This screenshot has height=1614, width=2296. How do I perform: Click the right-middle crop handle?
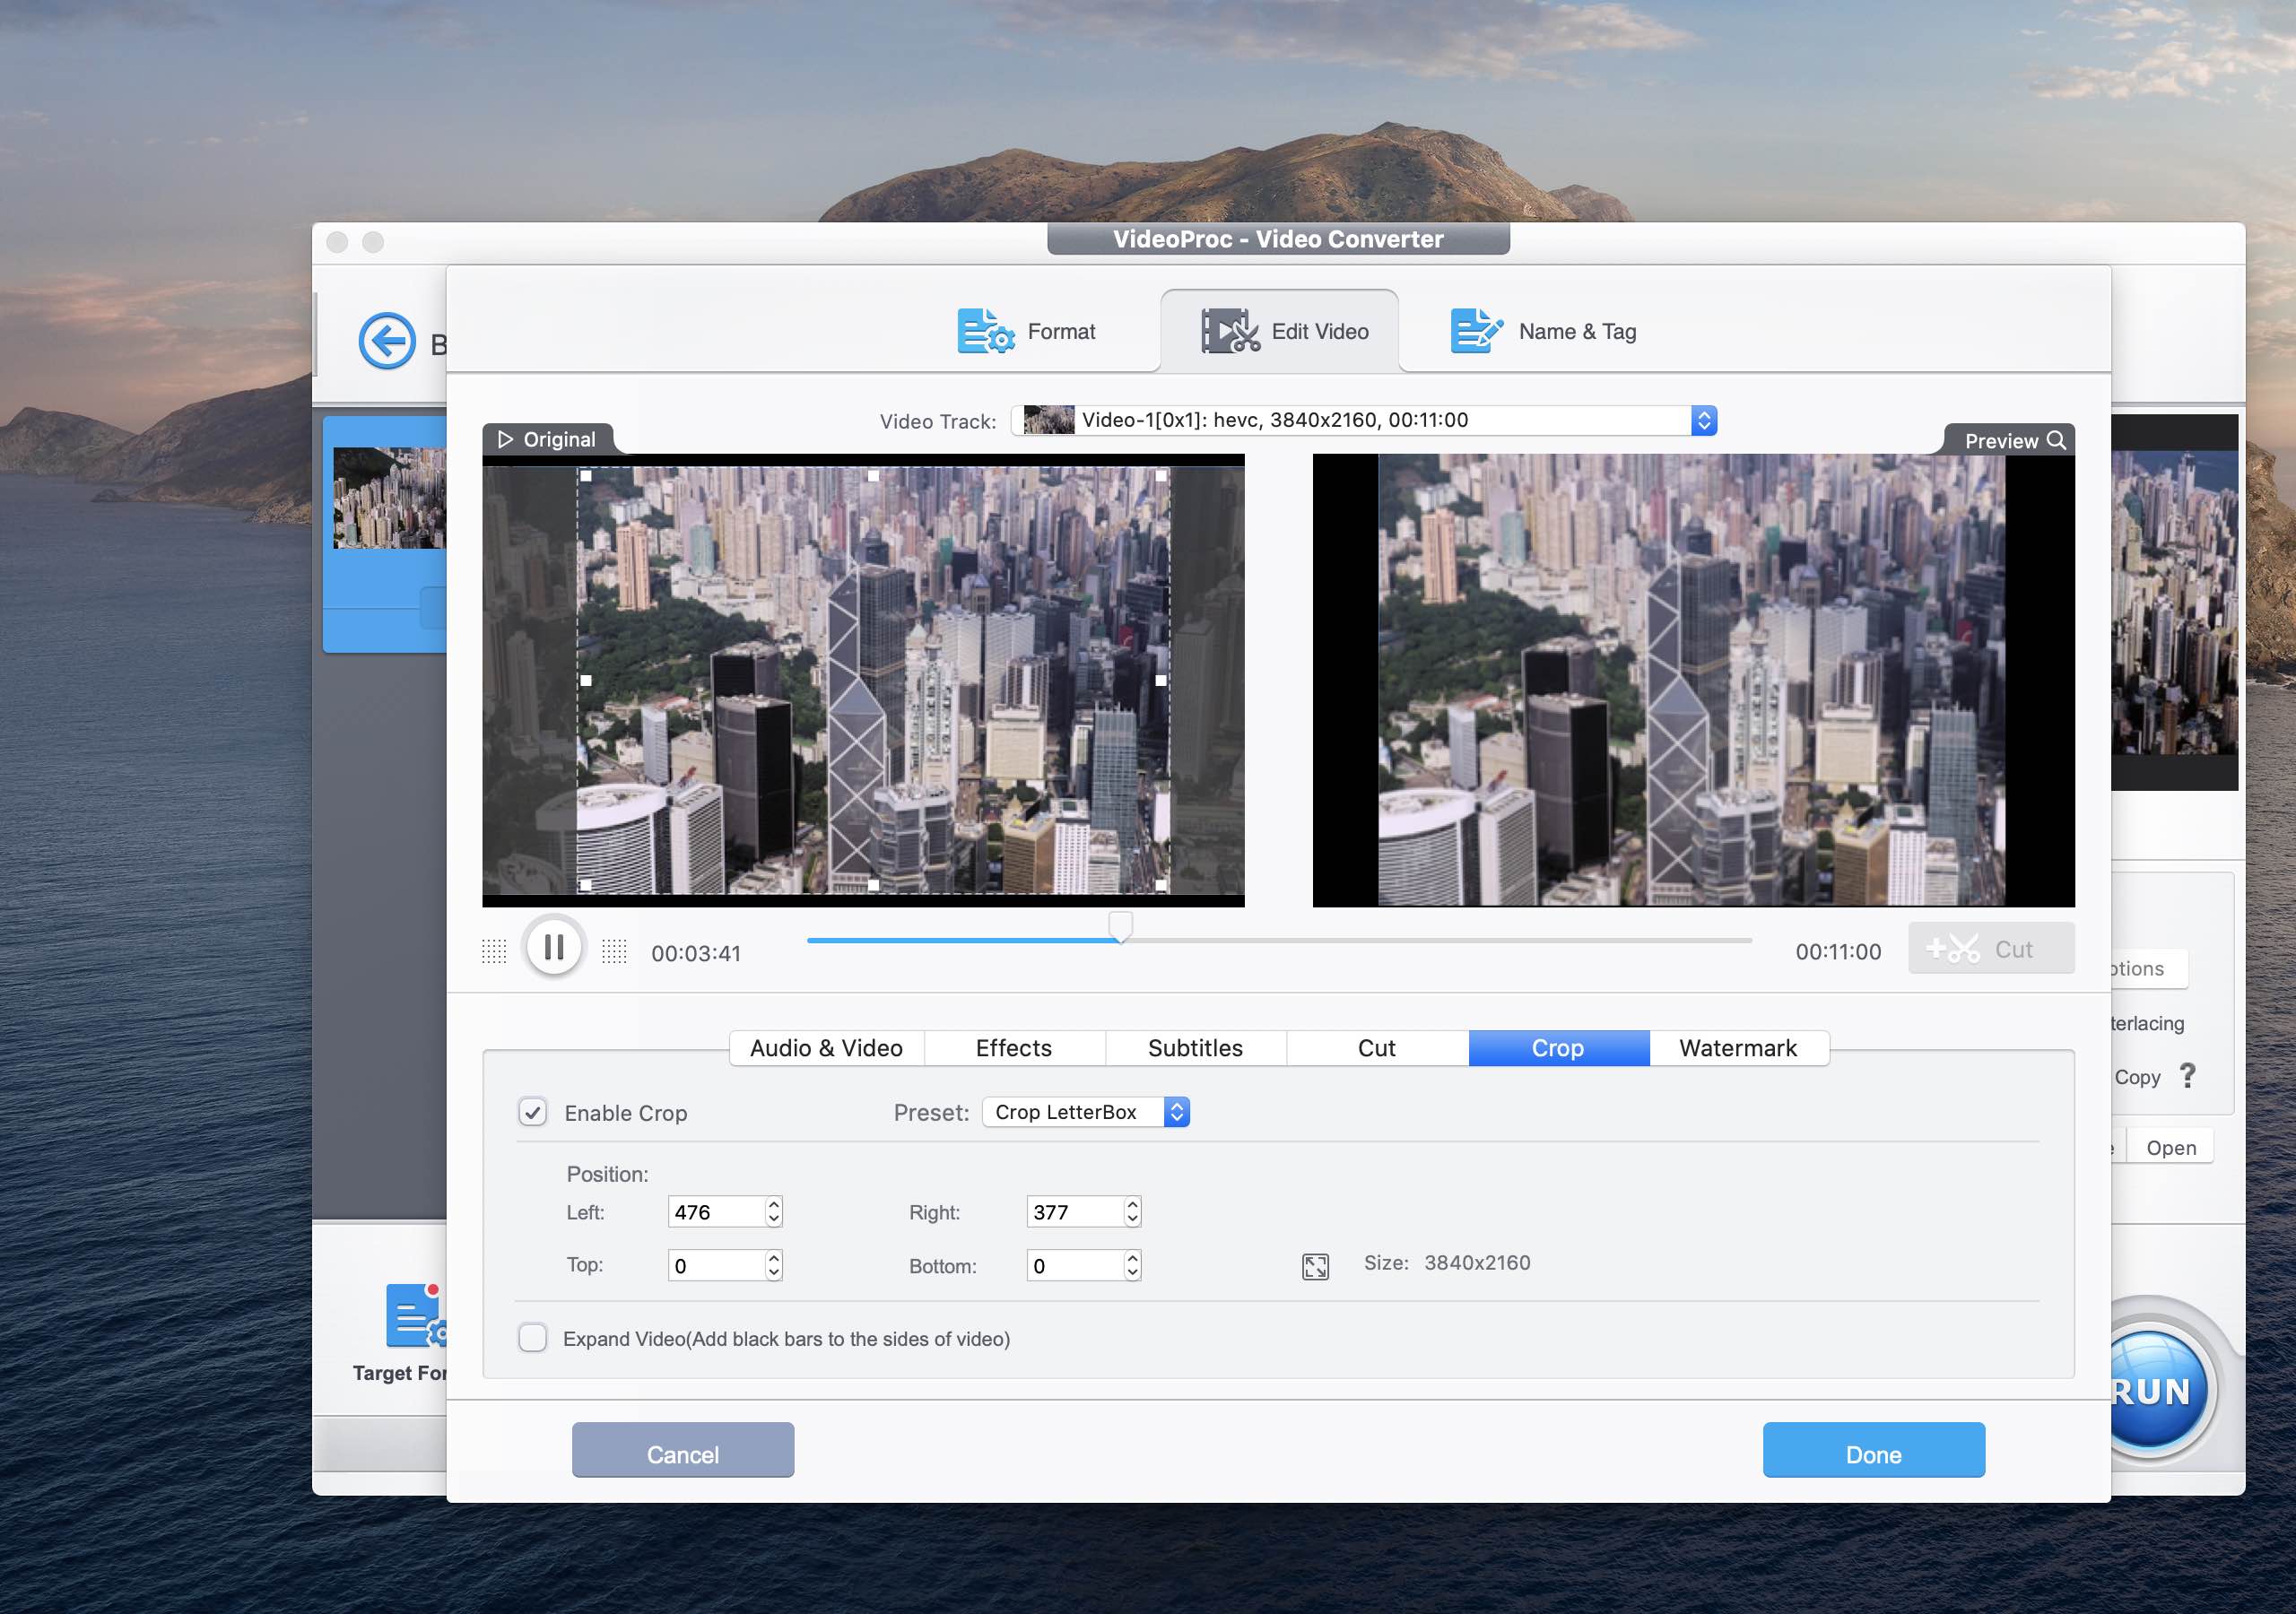pyautogui.click(x=1161, y=680)
